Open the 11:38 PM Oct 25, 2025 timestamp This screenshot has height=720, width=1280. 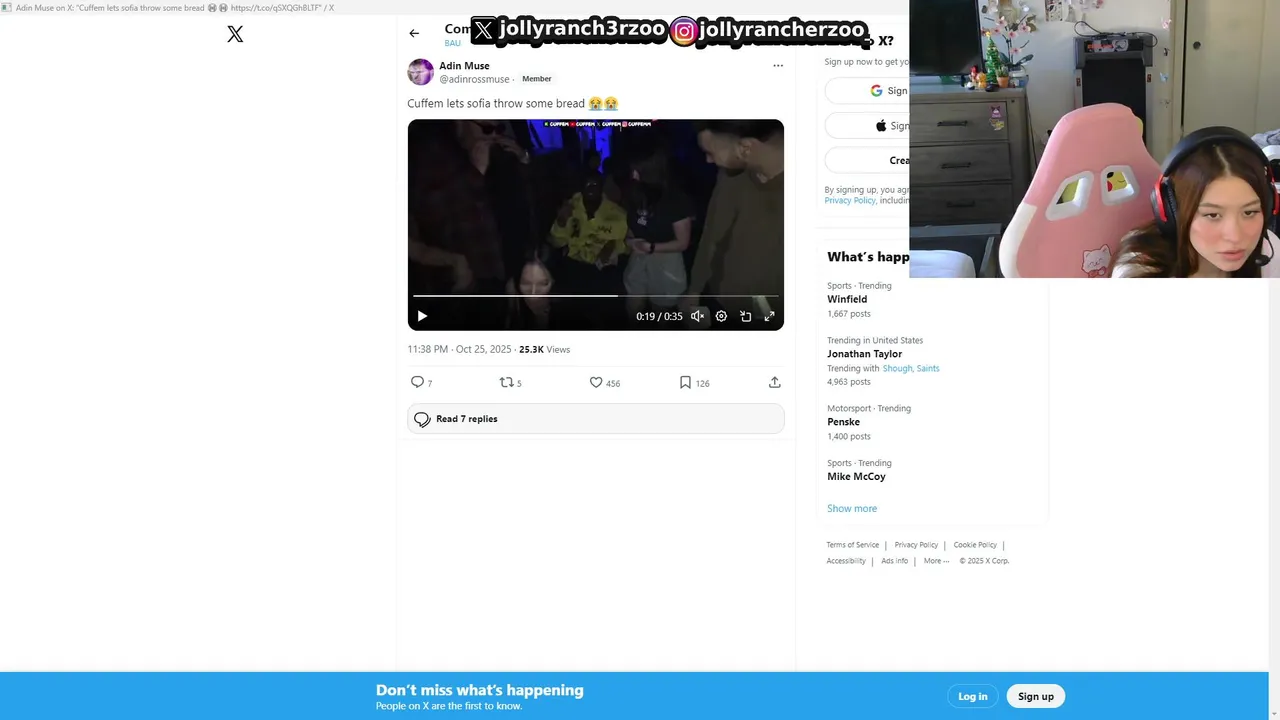(459, 349)
